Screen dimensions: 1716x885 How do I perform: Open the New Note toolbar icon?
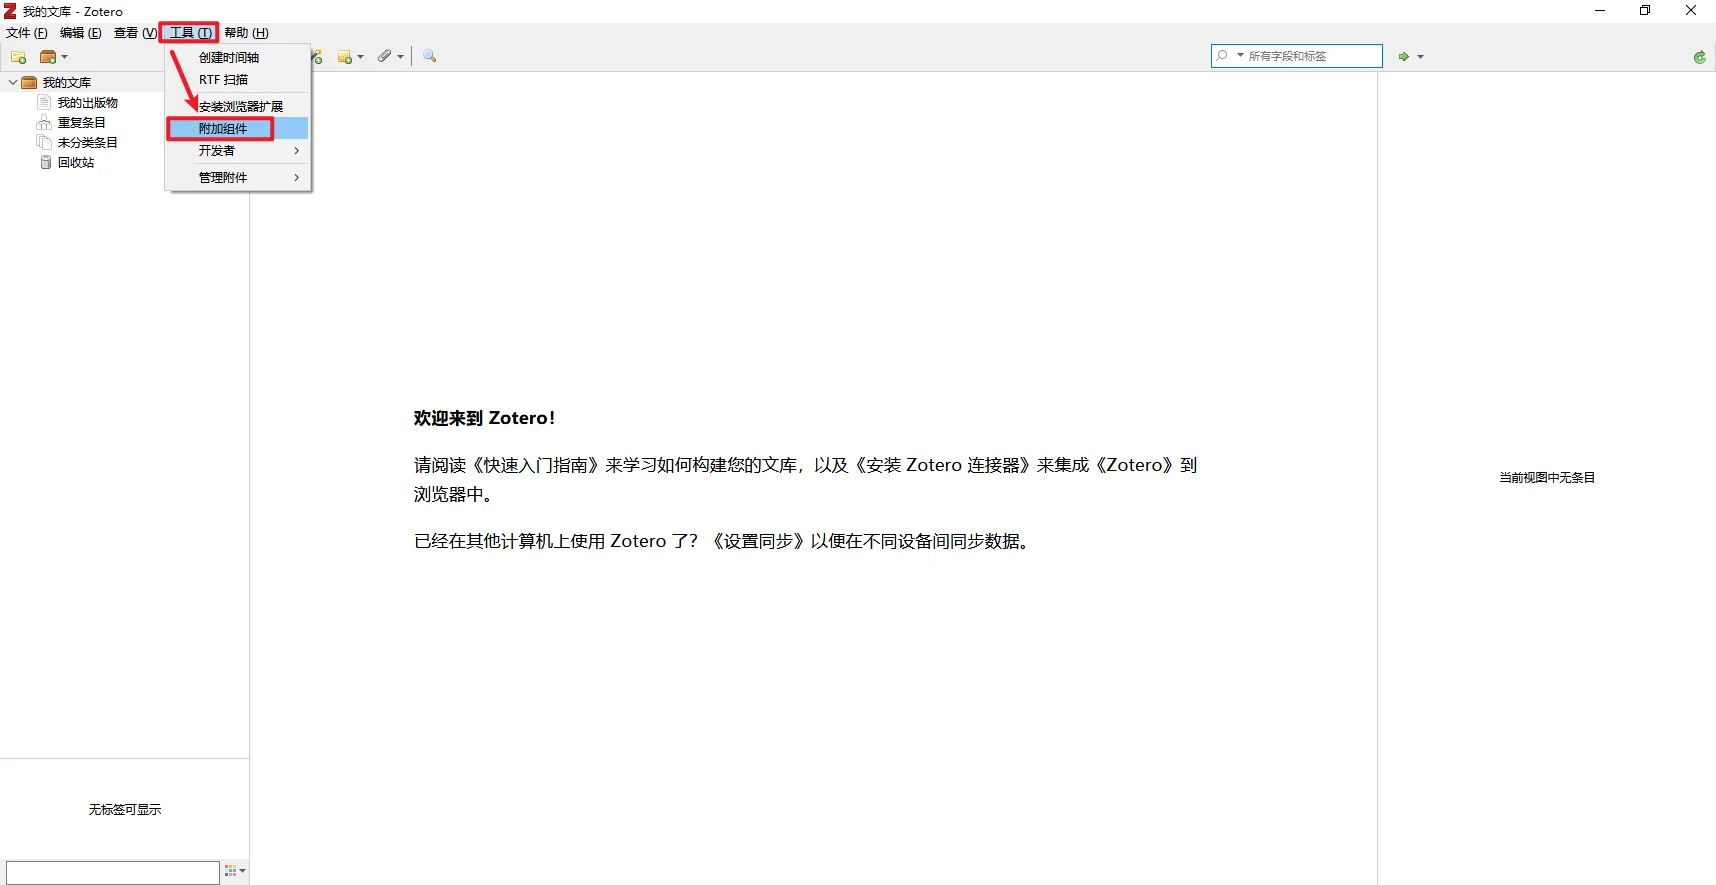[x=345, y=57]
